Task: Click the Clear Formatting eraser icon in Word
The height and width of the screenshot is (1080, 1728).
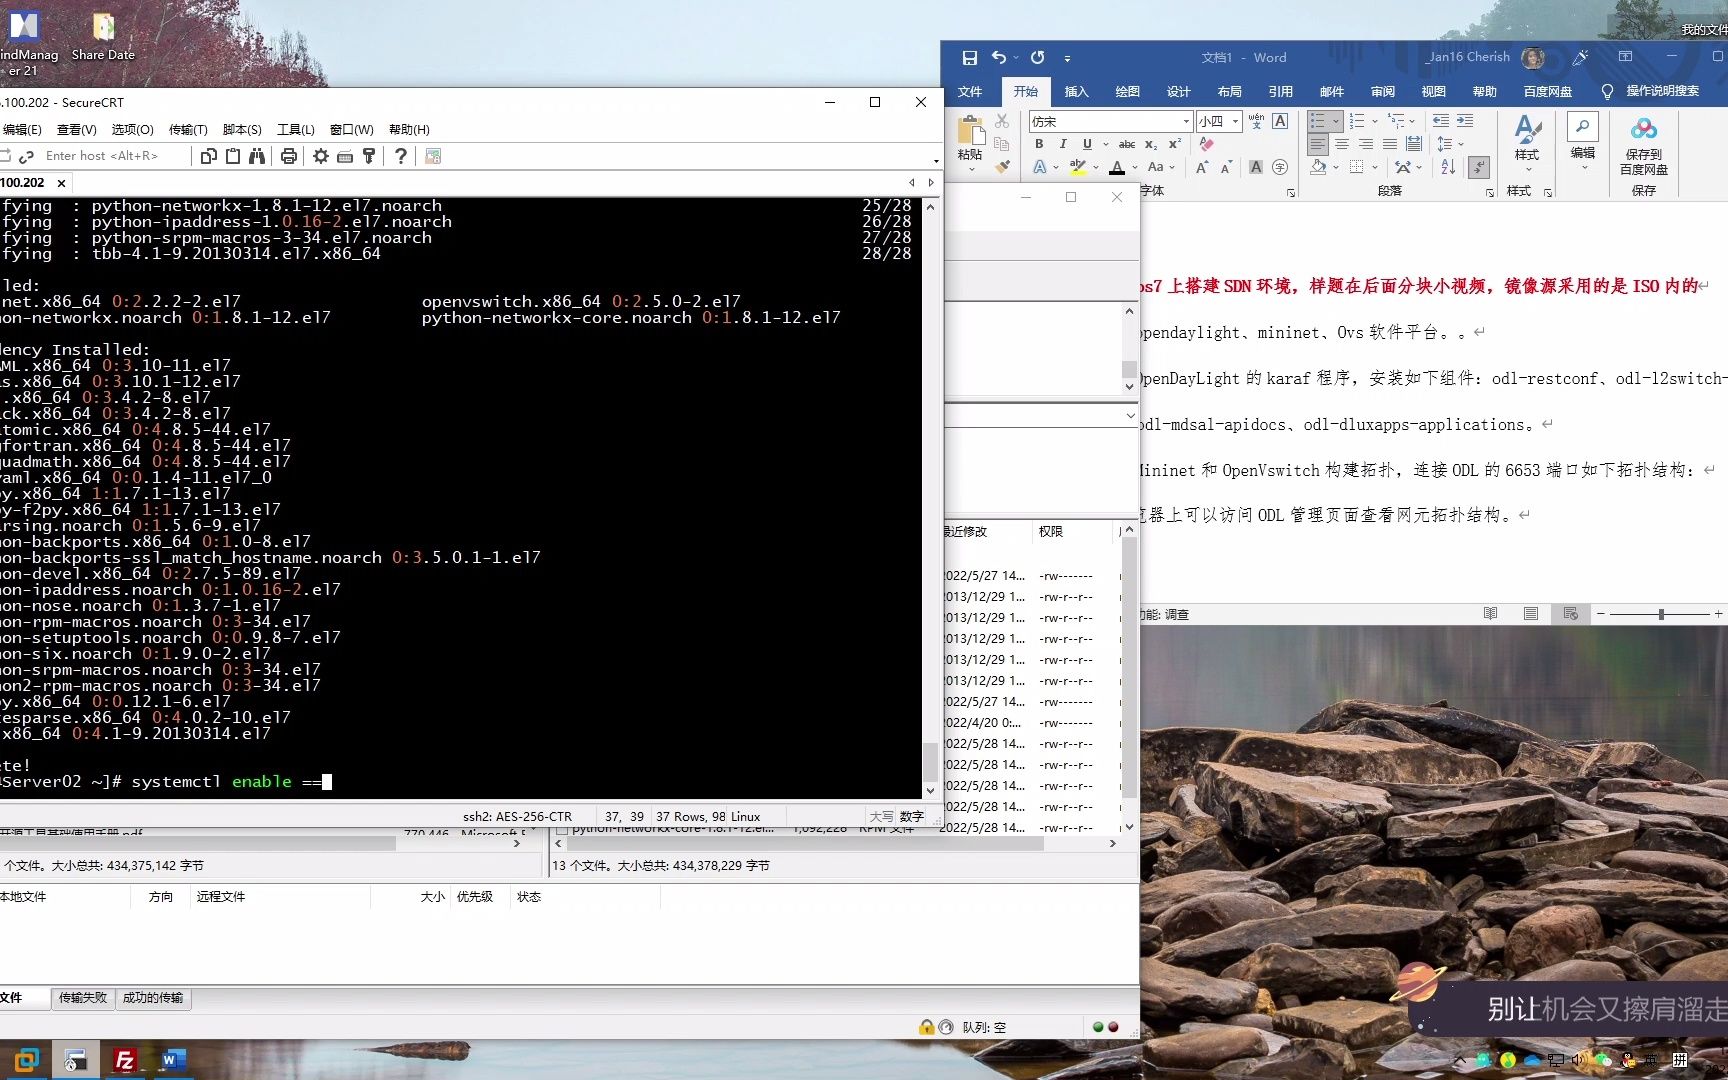Action: pyautogui.click(x=1207, y=144)
